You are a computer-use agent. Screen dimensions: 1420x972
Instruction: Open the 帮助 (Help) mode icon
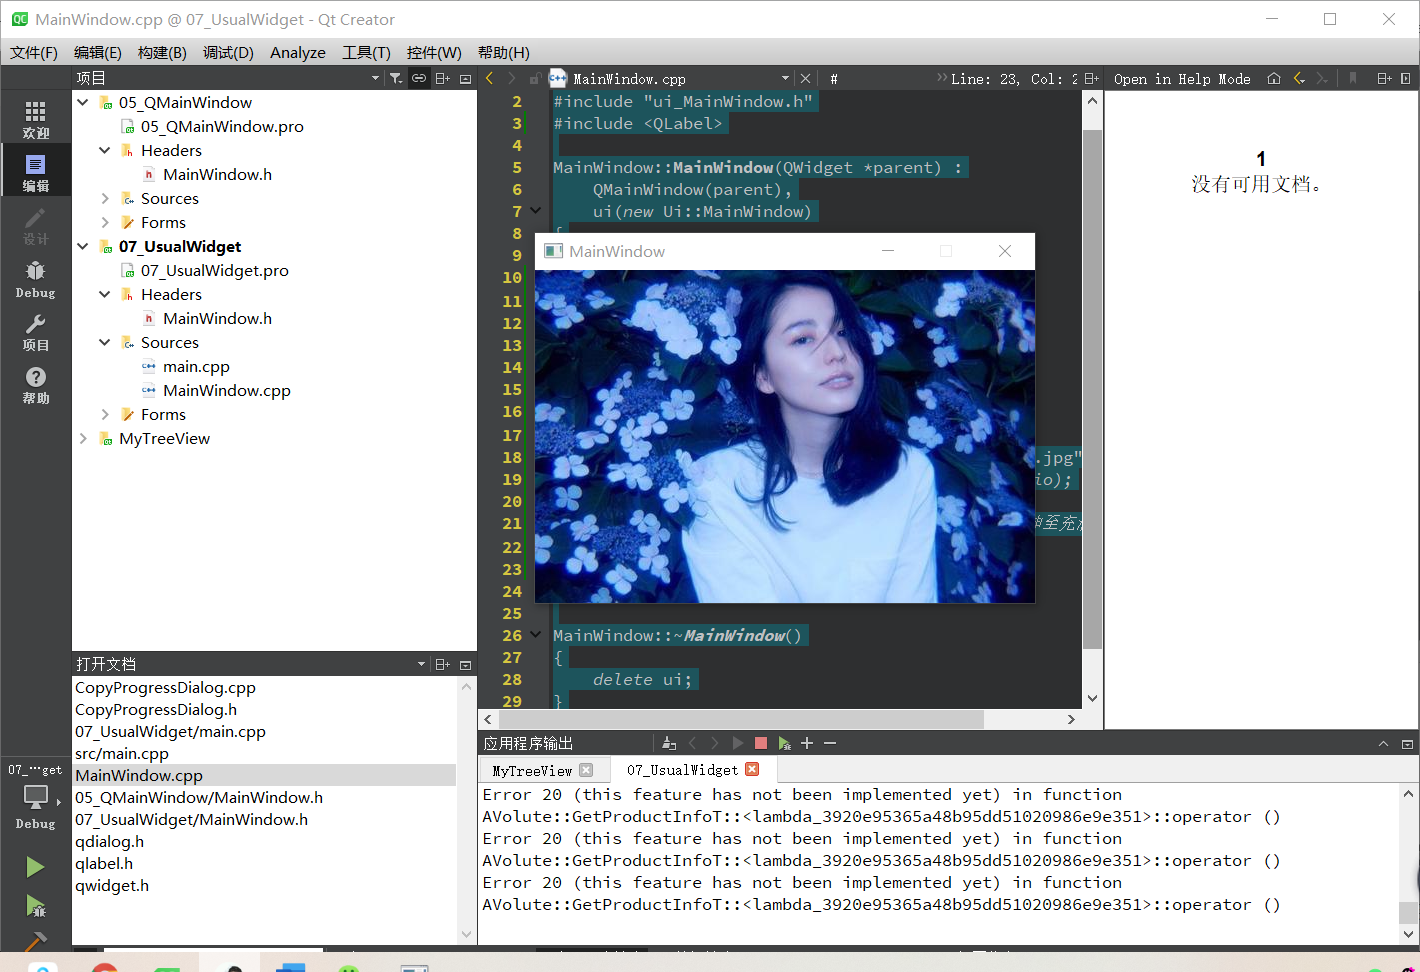(x=36, y=383)
